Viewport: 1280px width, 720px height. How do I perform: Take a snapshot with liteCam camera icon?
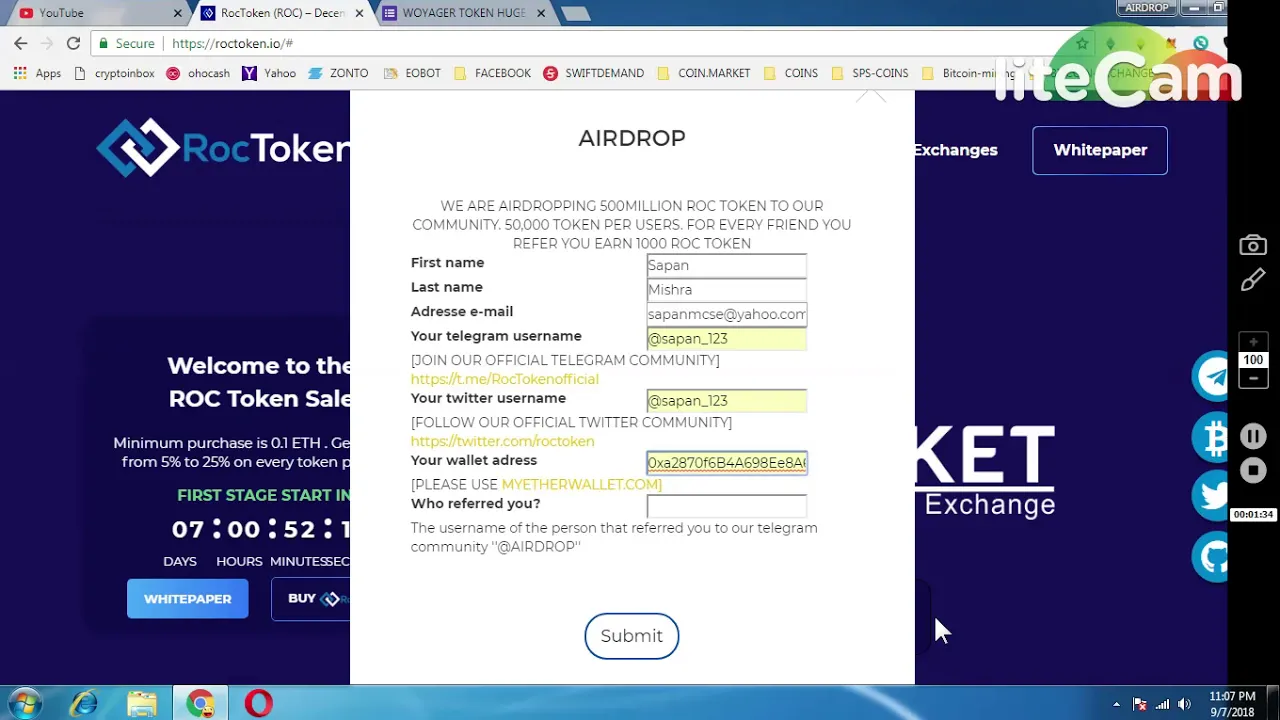pos(1253,245)
